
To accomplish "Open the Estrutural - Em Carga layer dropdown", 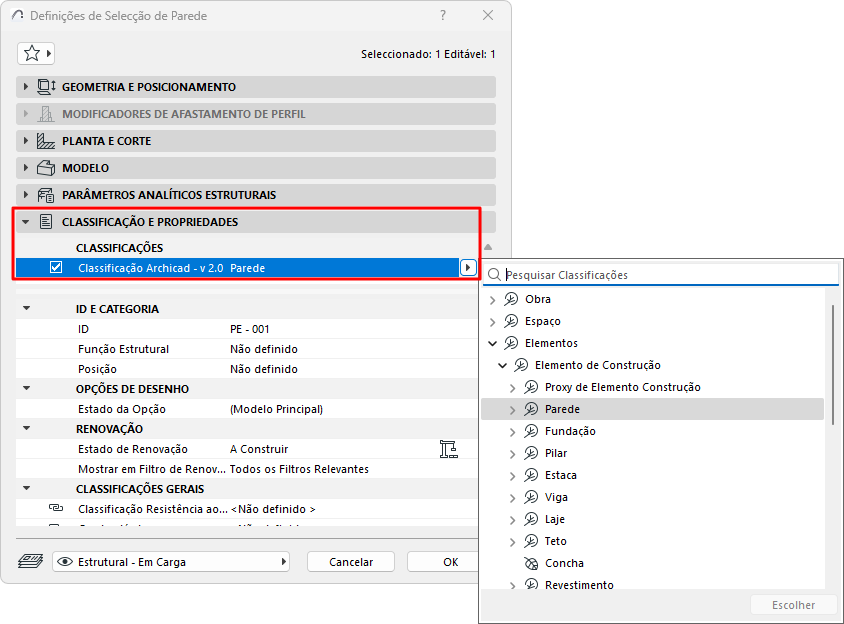I will tap(171, 562).
